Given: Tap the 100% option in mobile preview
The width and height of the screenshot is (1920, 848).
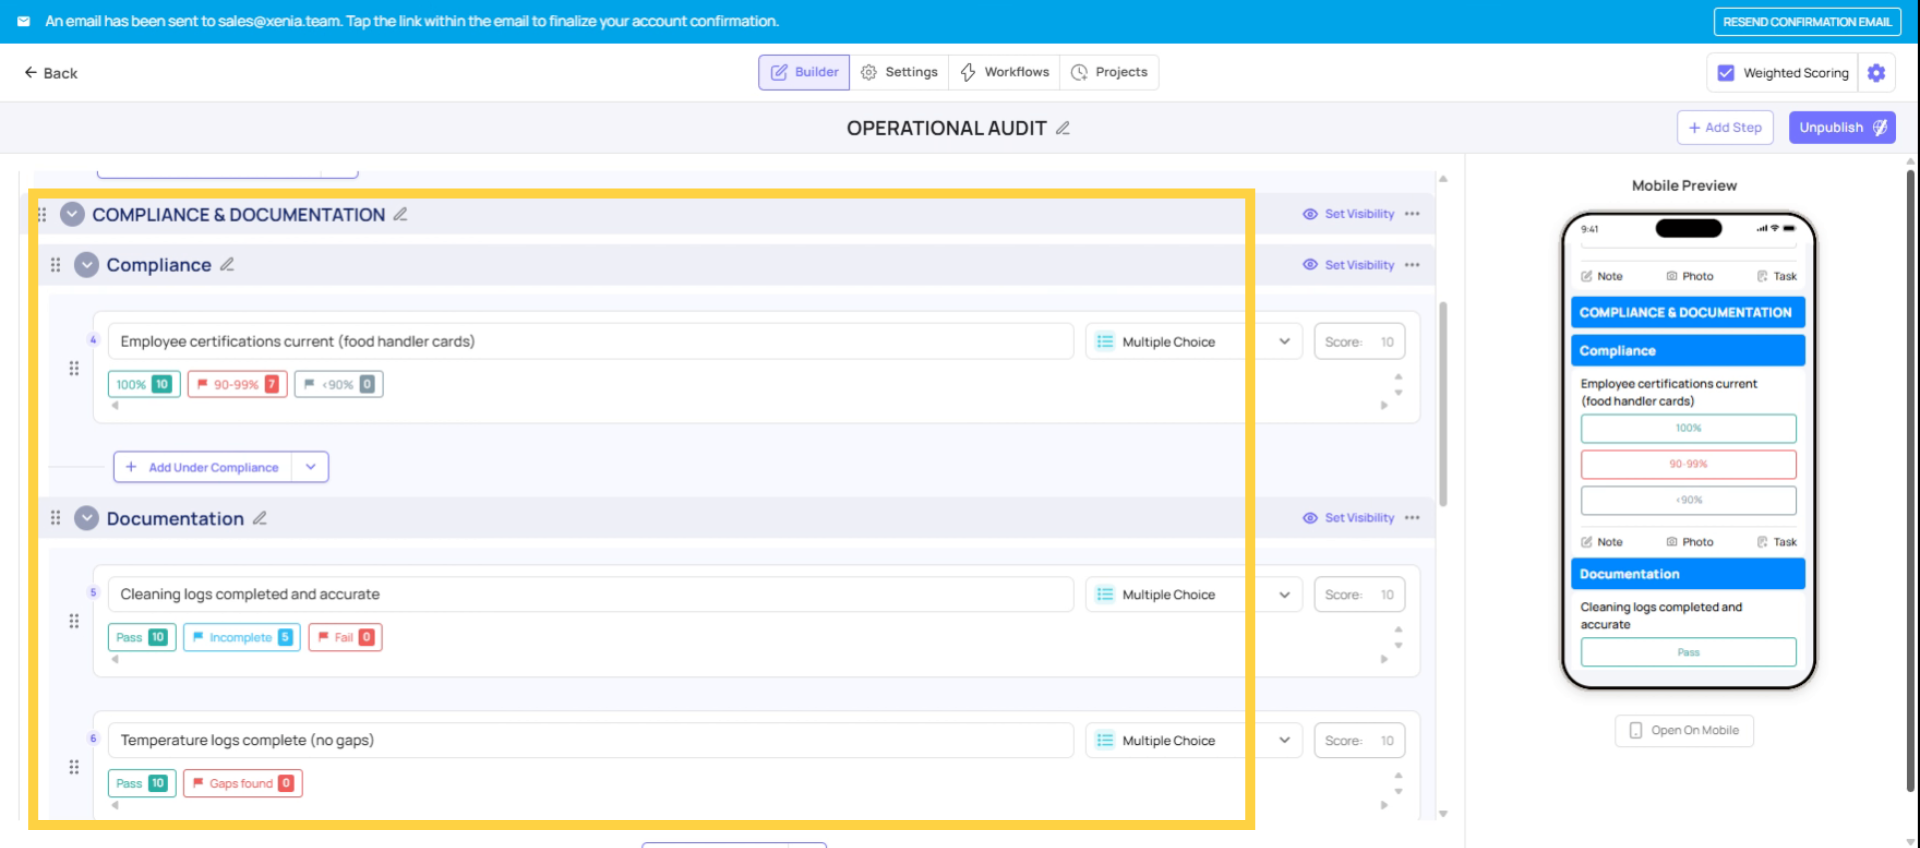Looking at the screenshot, I should click(1688, 428).
